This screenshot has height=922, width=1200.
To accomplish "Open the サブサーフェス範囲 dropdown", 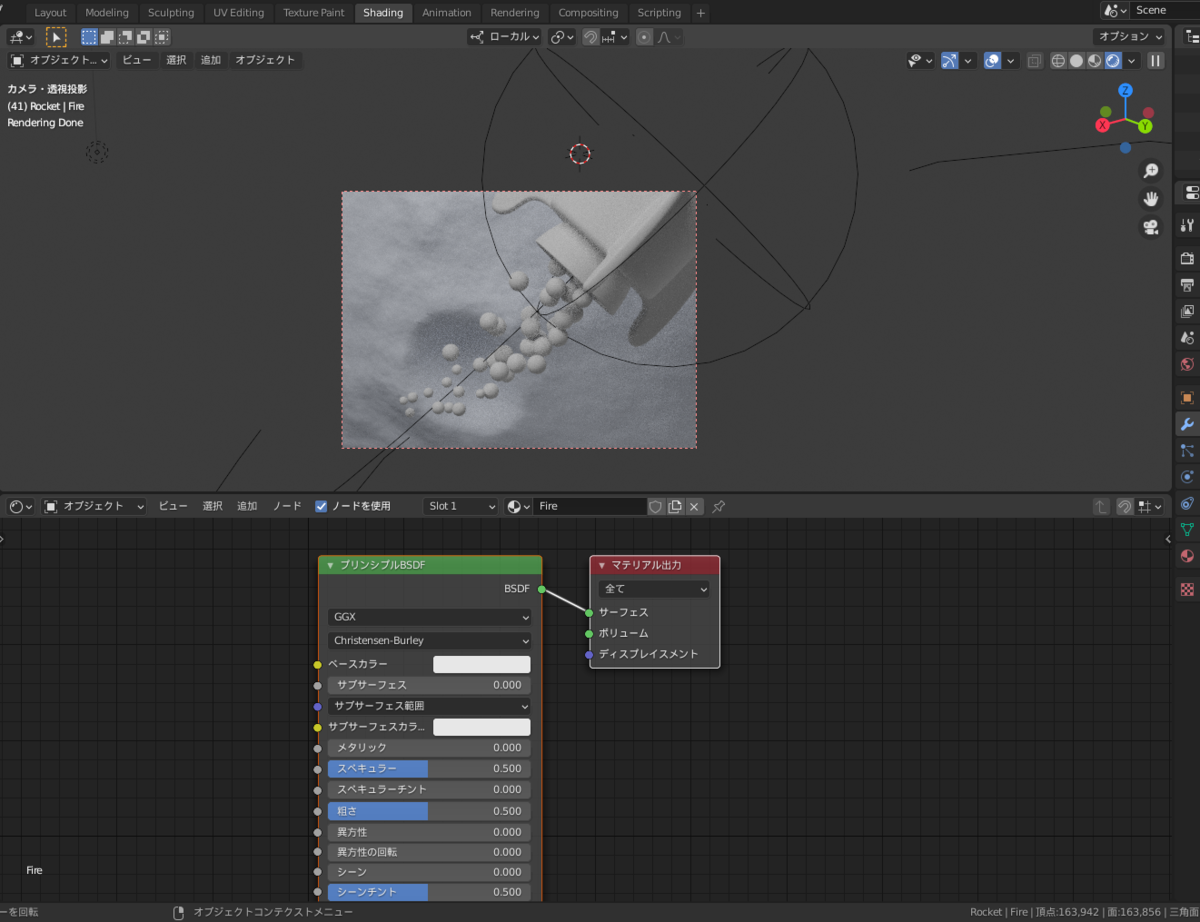I will pyautogui.click(x=430, y=706).
